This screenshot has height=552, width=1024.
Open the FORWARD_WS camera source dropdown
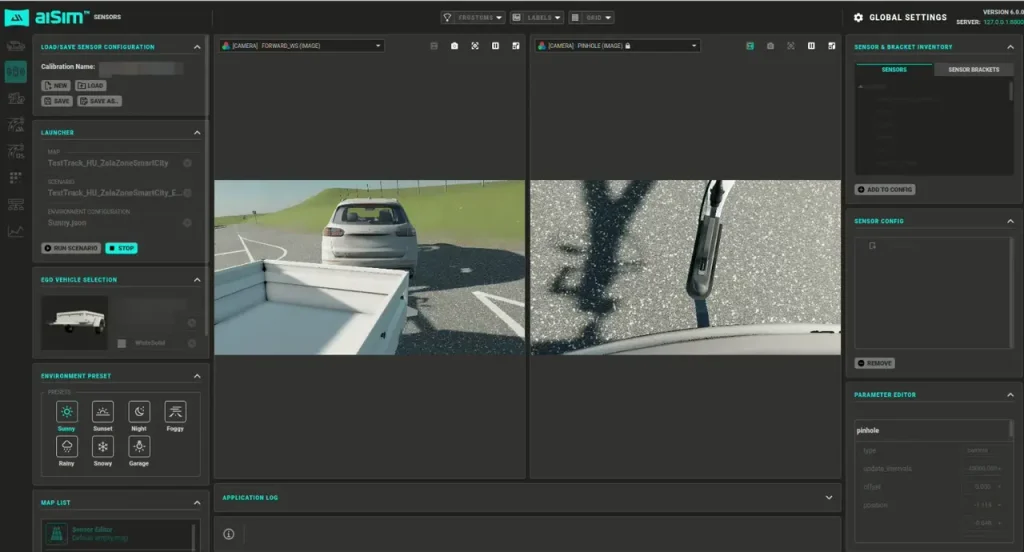pos(302,46)
